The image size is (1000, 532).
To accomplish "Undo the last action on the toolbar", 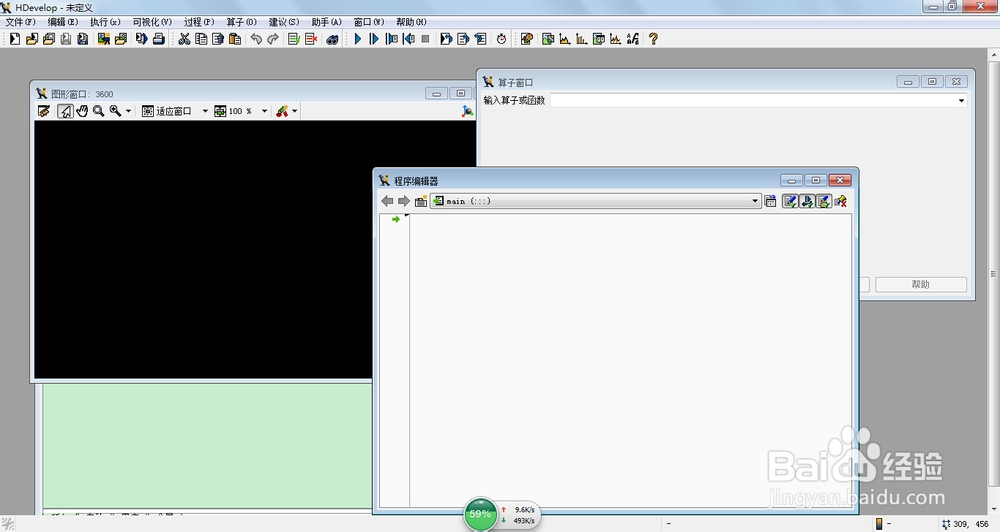I will 256,39.
